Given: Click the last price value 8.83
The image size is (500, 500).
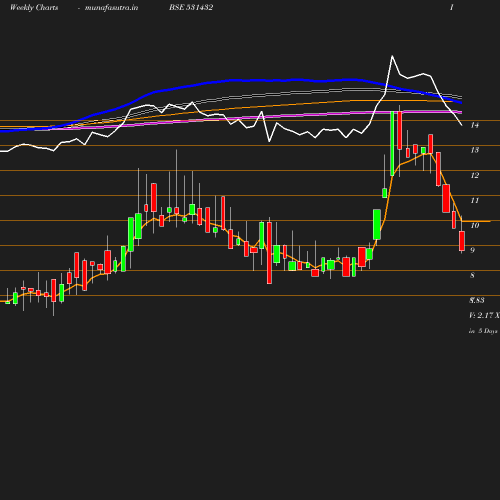Looking at the screenshot, I should click(477, 300).
